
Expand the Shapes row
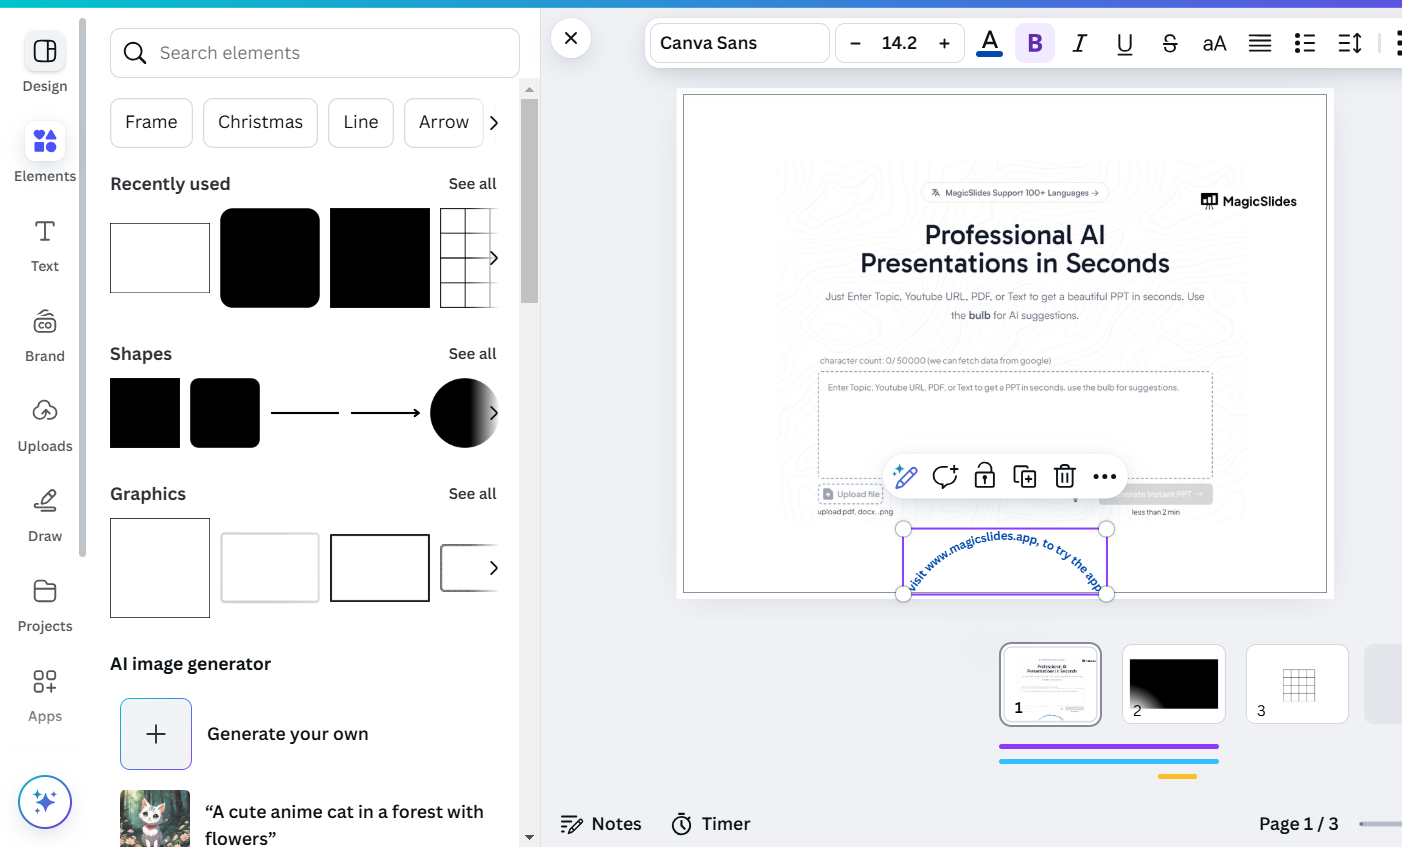[x=493, y=413]
